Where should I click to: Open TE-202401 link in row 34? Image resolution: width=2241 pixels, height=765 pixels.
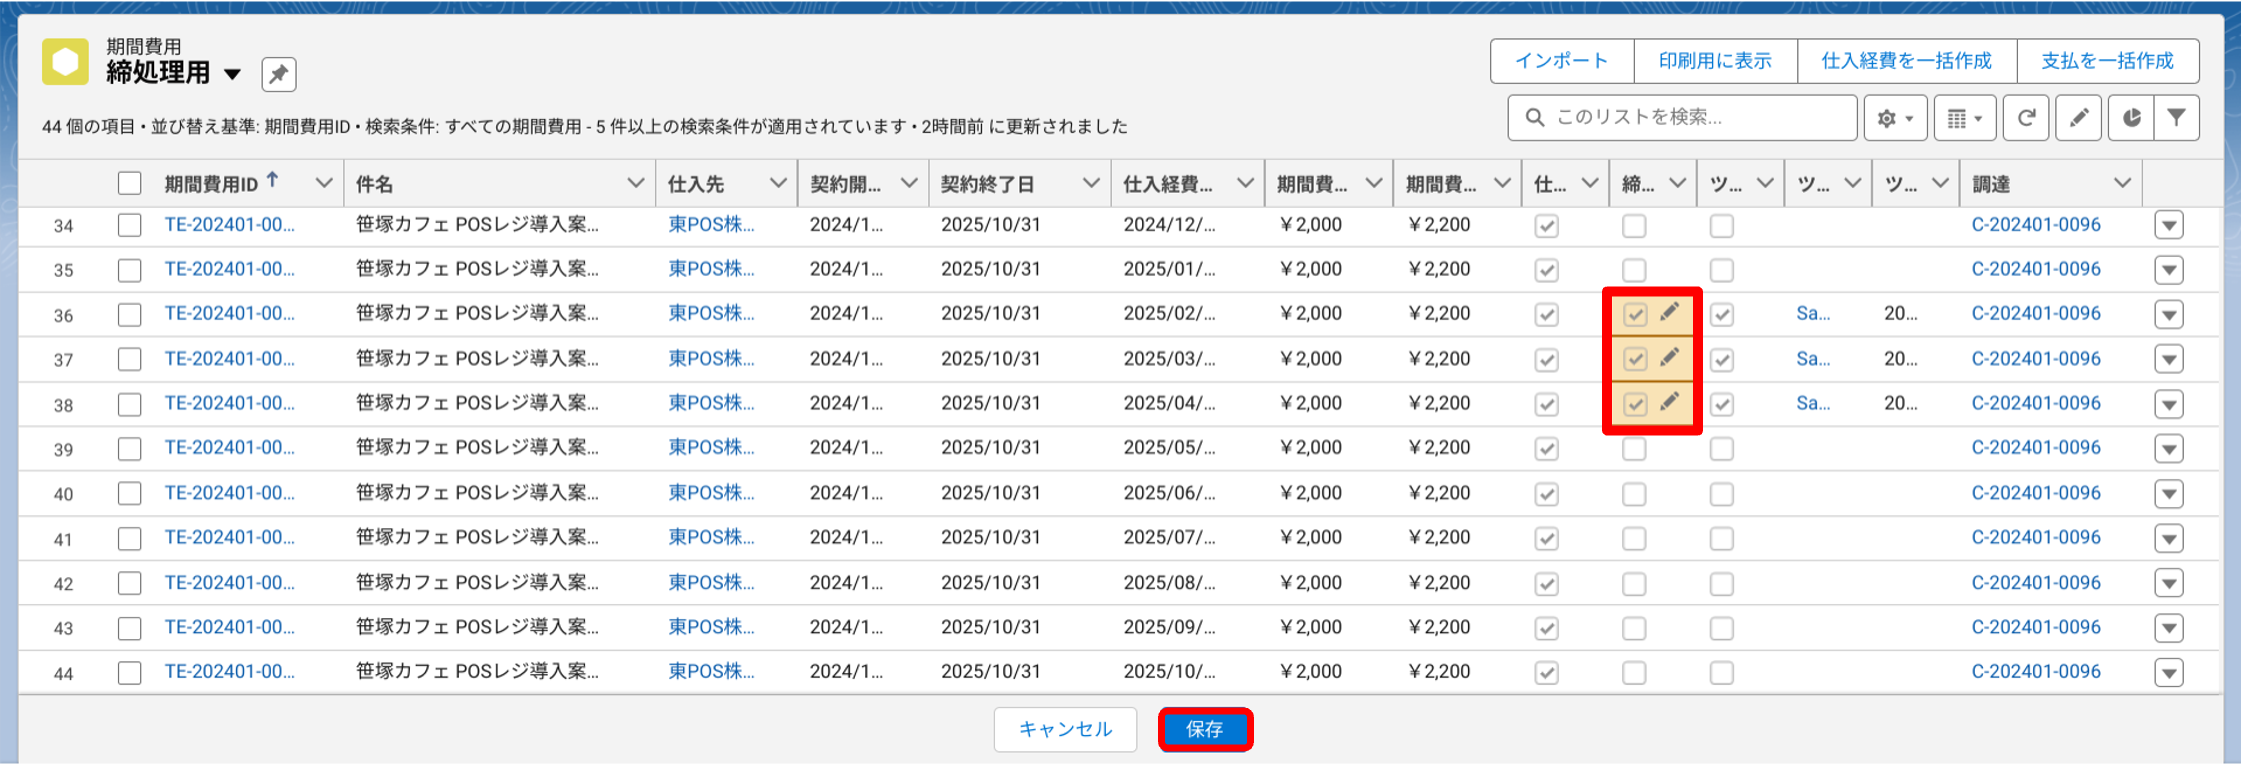coord(229,225)
